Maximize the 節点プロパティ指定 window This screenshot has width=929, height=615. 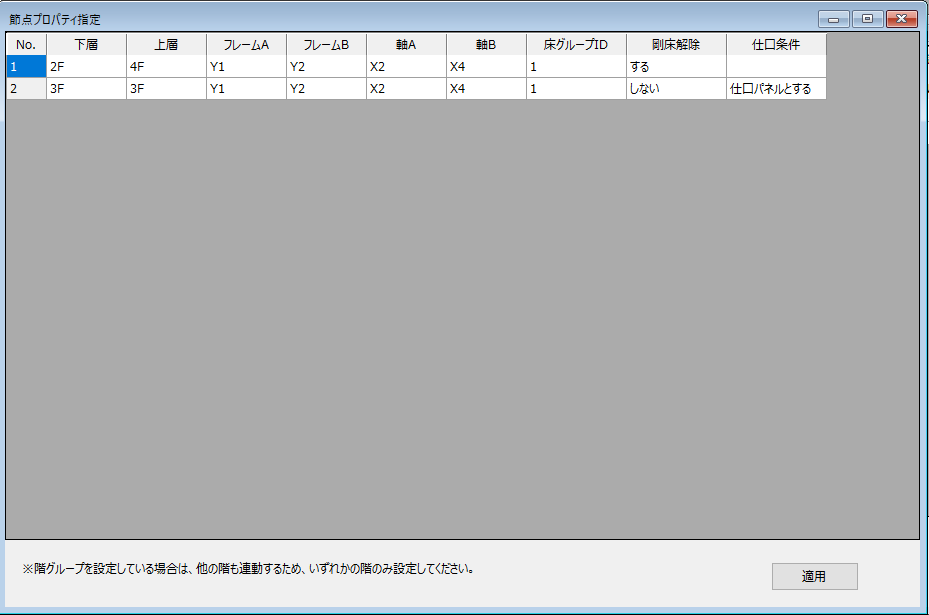867,19
